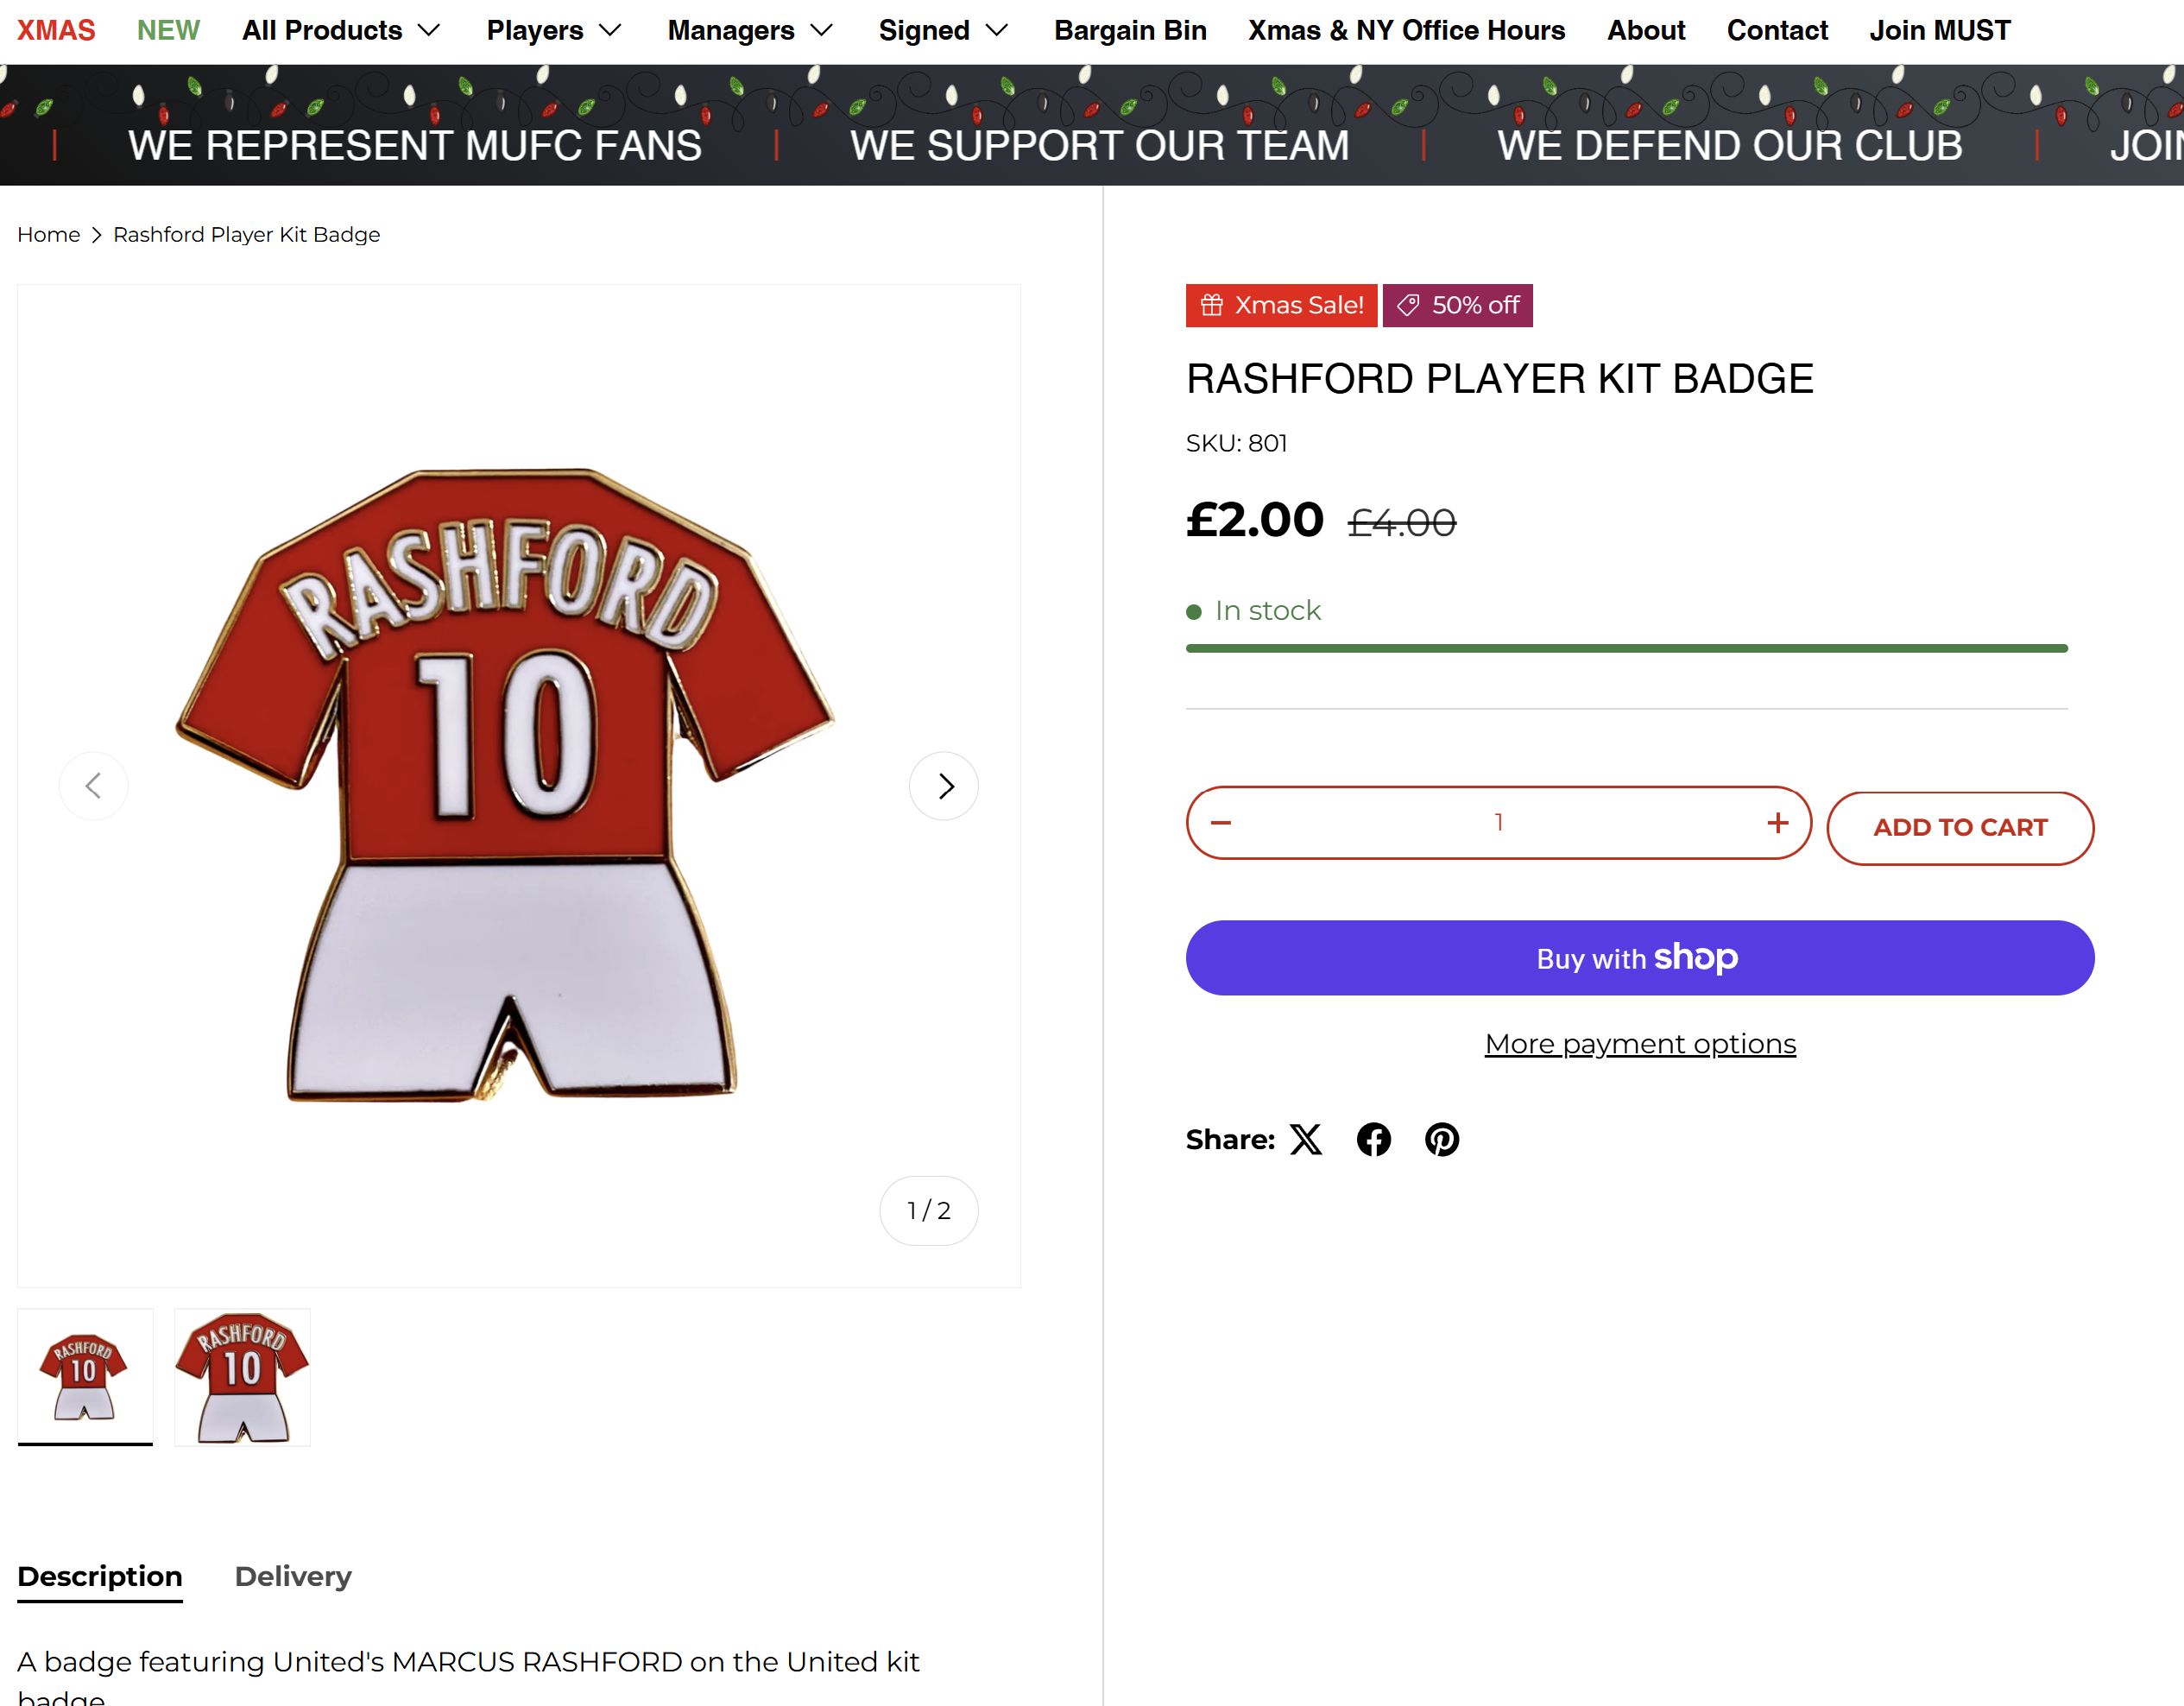Viewport: 2184px width, 1706px height.
Task: Share product on X (Twitter)
Action: click(x=1305, y=1139)
